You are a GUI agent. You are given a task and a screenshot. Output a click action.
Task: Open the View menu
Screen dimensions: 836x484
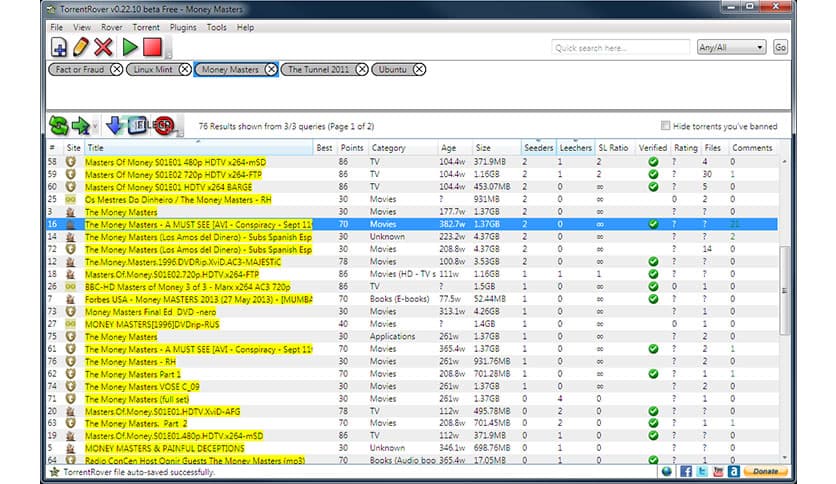[x=82, y=27]
